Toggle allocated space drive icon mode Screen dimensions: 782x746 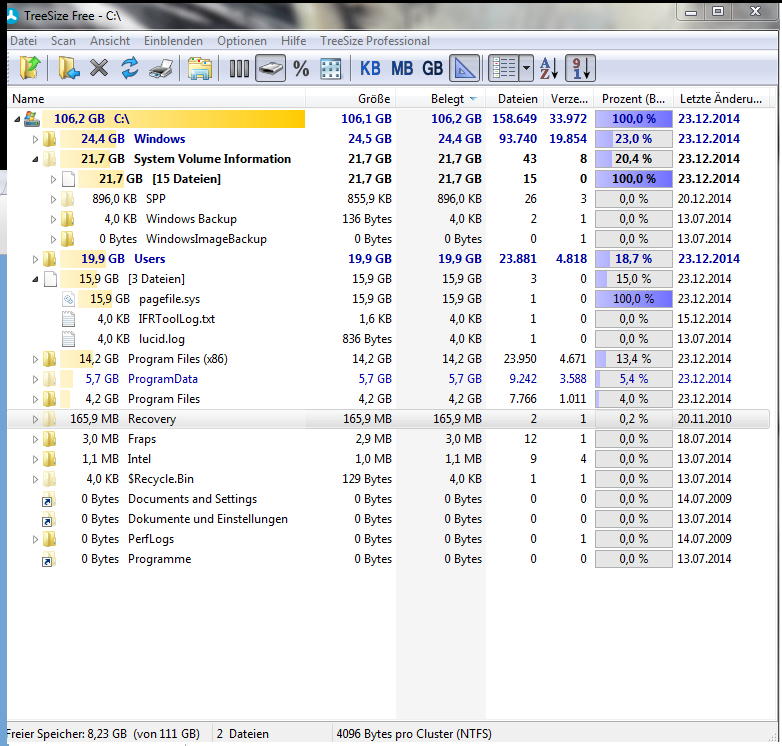[x=270, y=68]
